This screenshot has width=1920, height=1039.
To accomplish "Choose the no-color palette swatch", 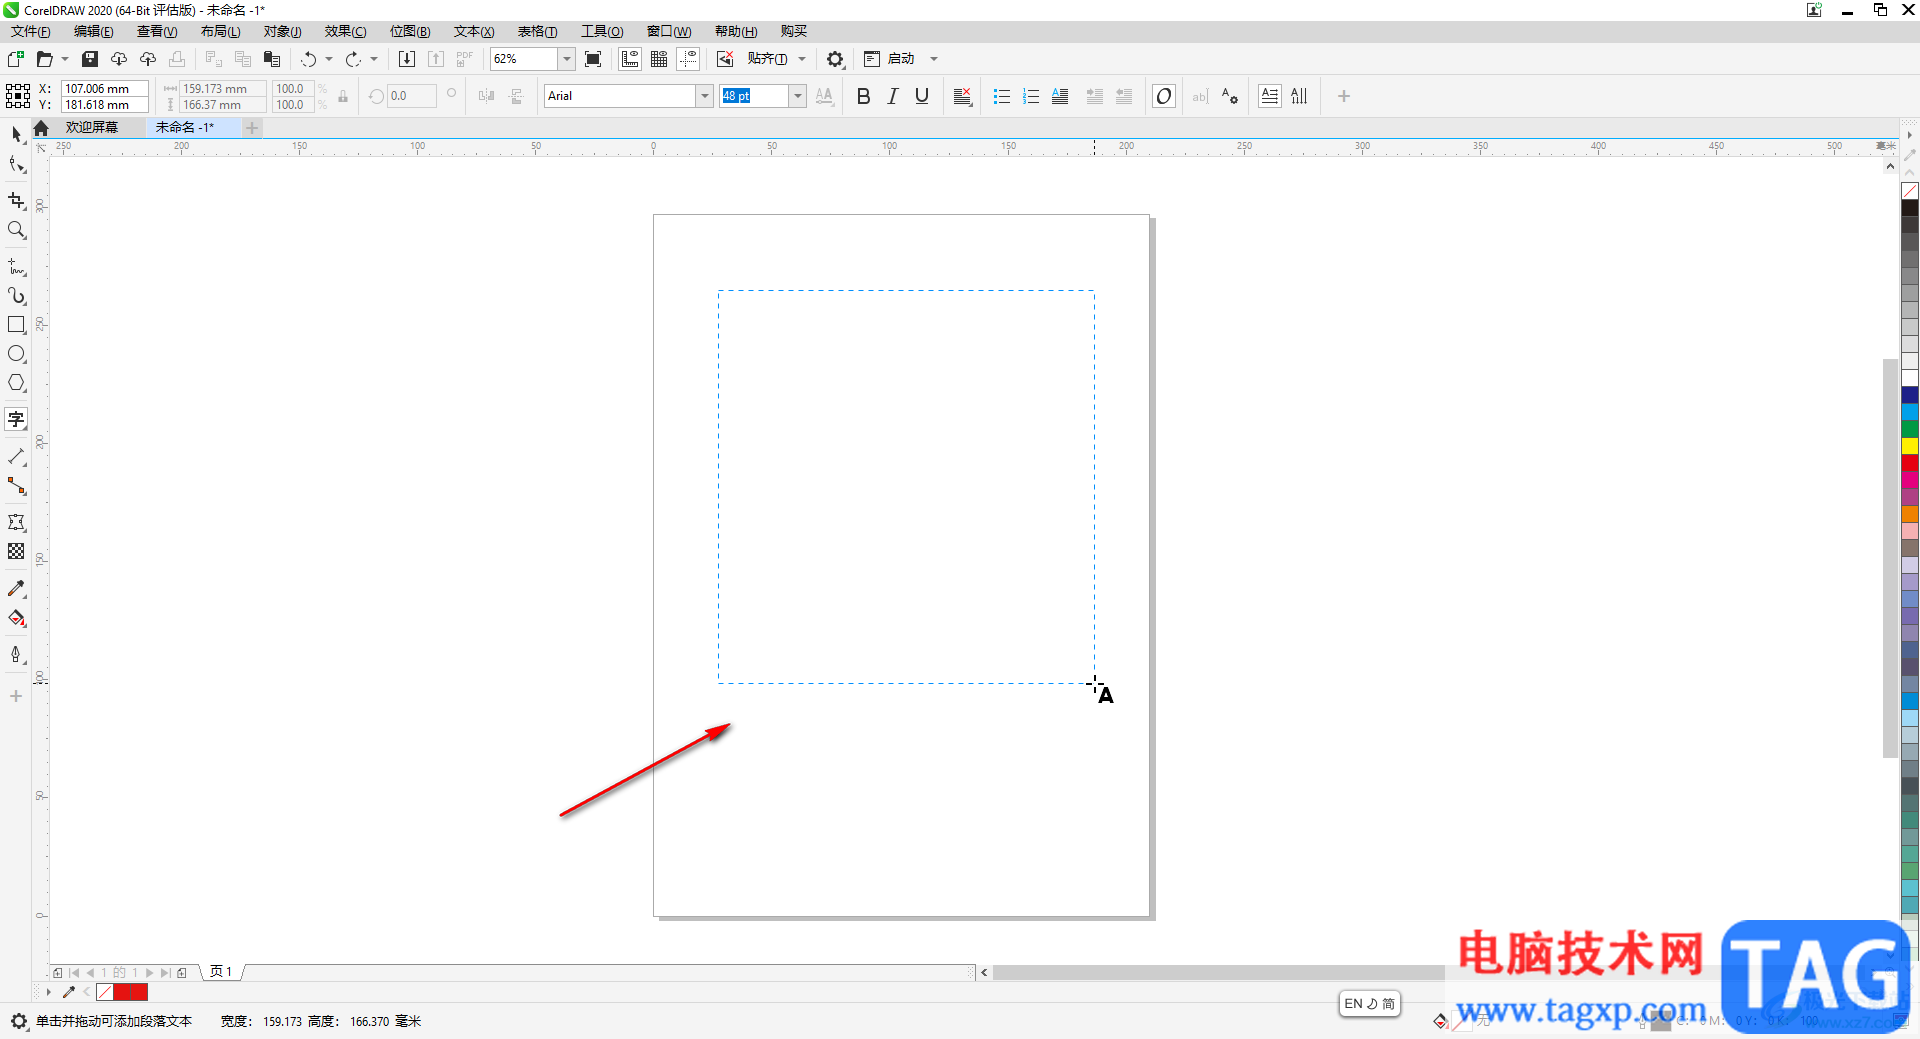I will coord(1910,191).
